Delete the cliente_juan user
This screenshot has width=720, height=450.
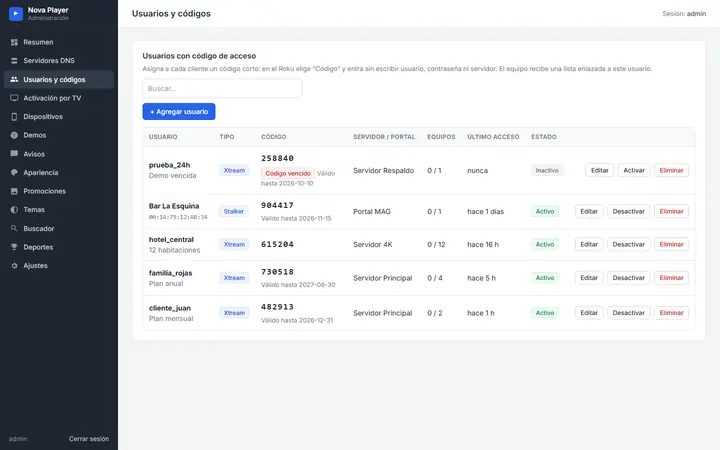coord(671,313)
